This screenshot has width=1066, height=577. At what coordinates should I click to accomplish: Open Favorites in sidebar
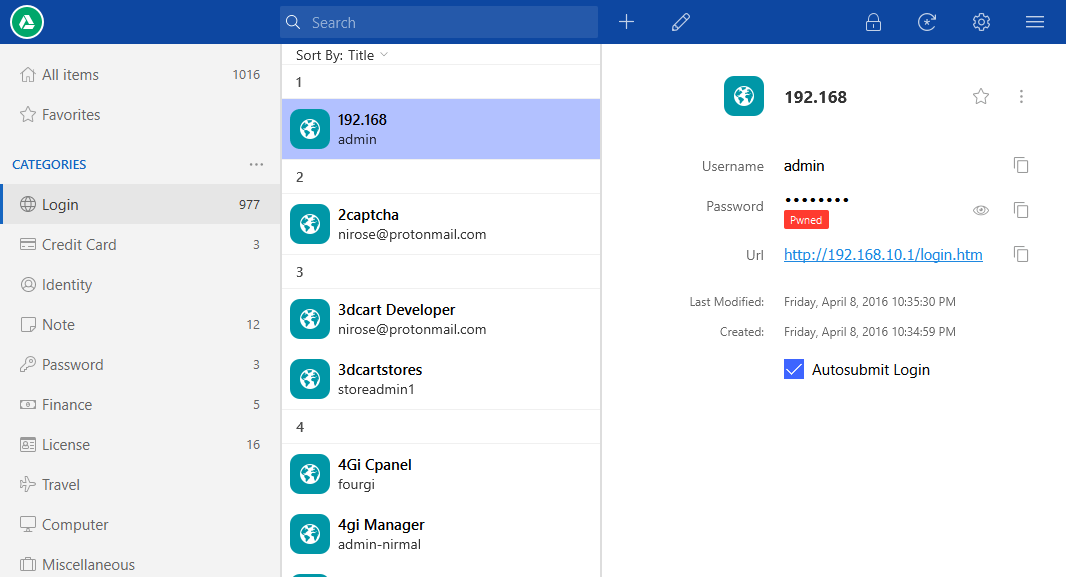(x=140, y=115)
